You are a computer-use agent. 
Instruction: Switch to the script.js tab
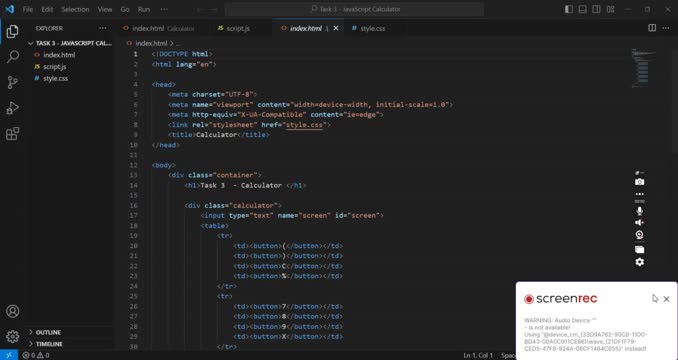(238, 28)
